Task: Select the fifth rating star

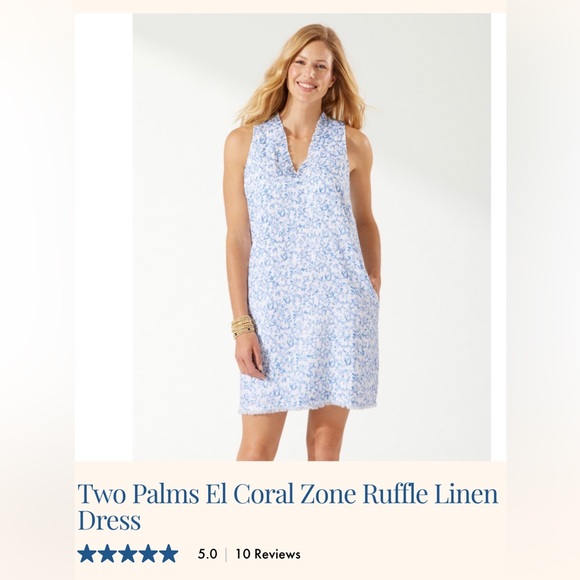Action: [x=169, y=554]
